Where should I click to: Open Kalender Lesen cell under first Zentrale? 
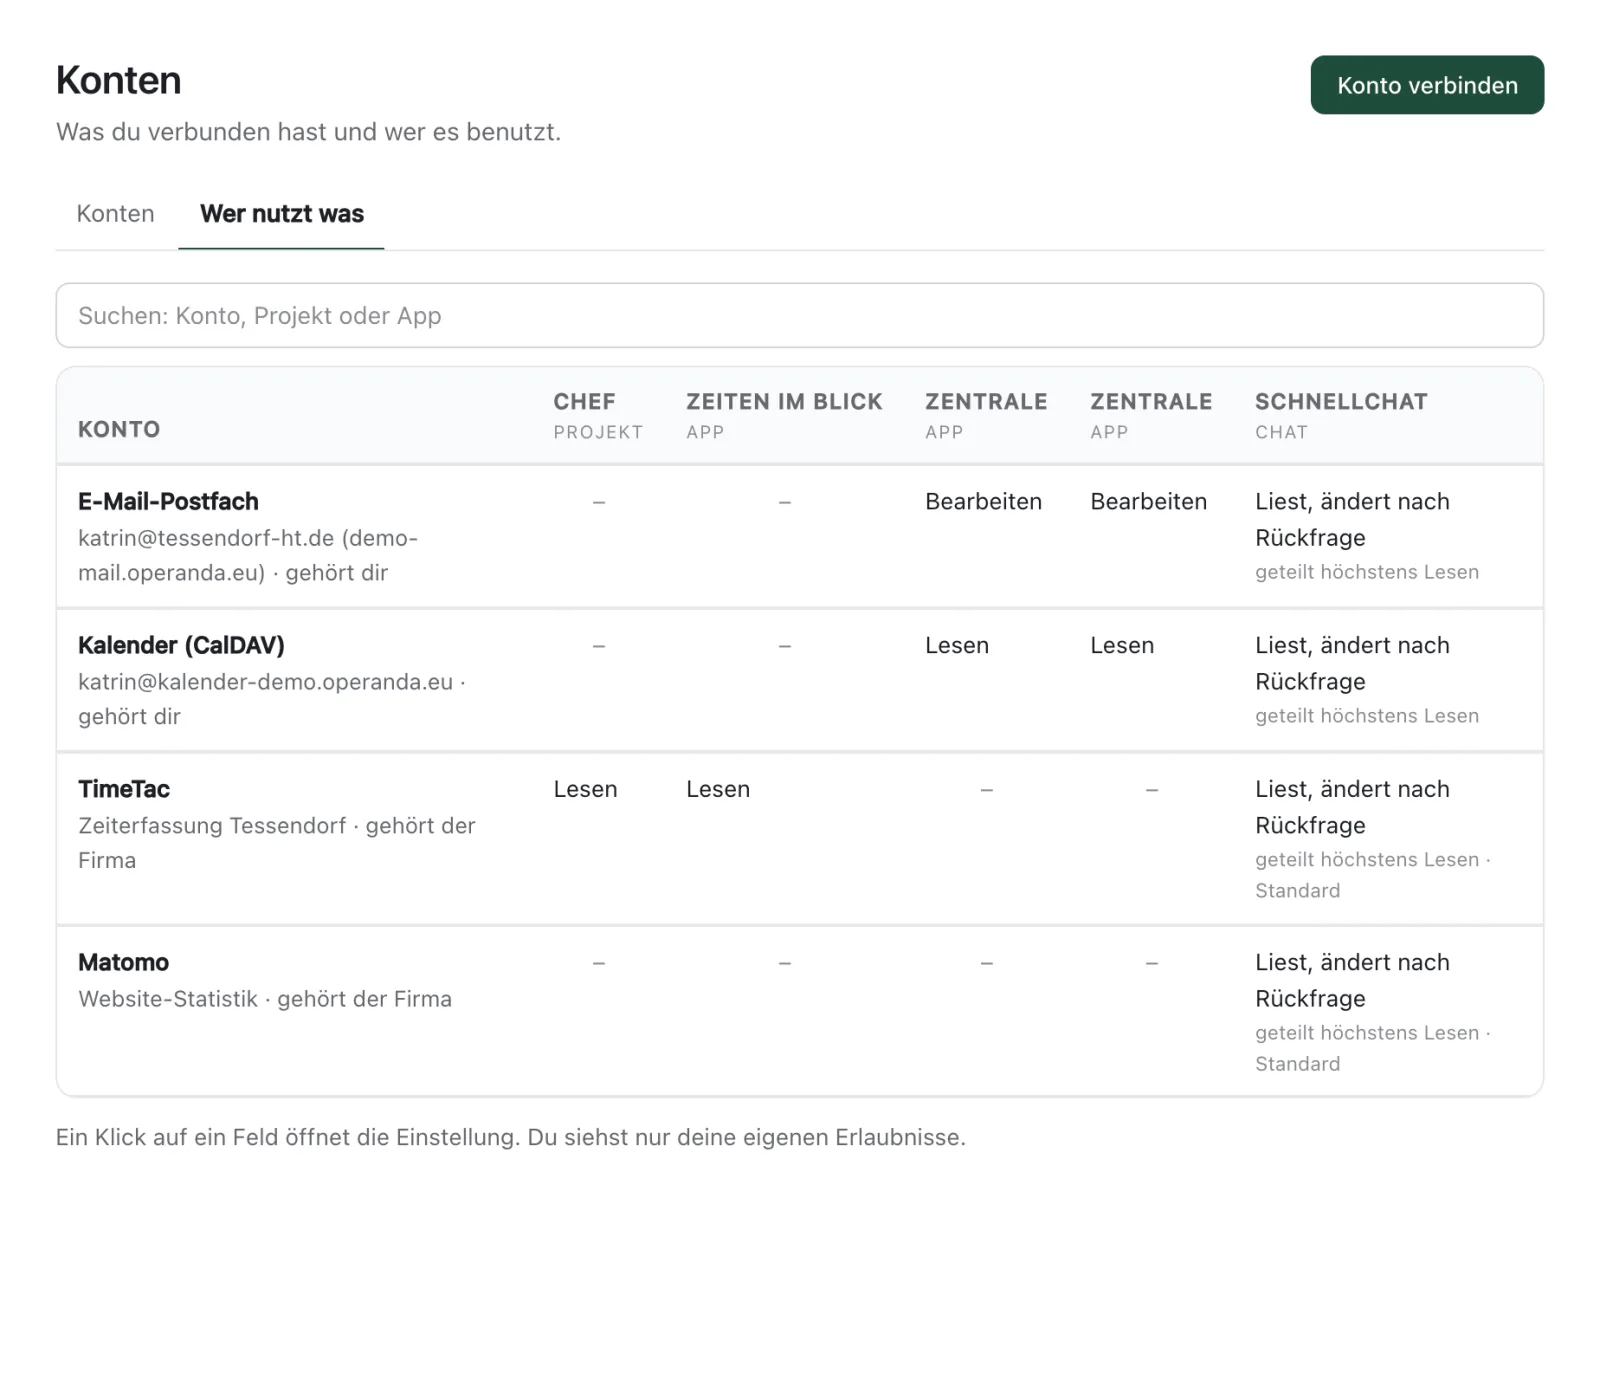click(957, 646)
